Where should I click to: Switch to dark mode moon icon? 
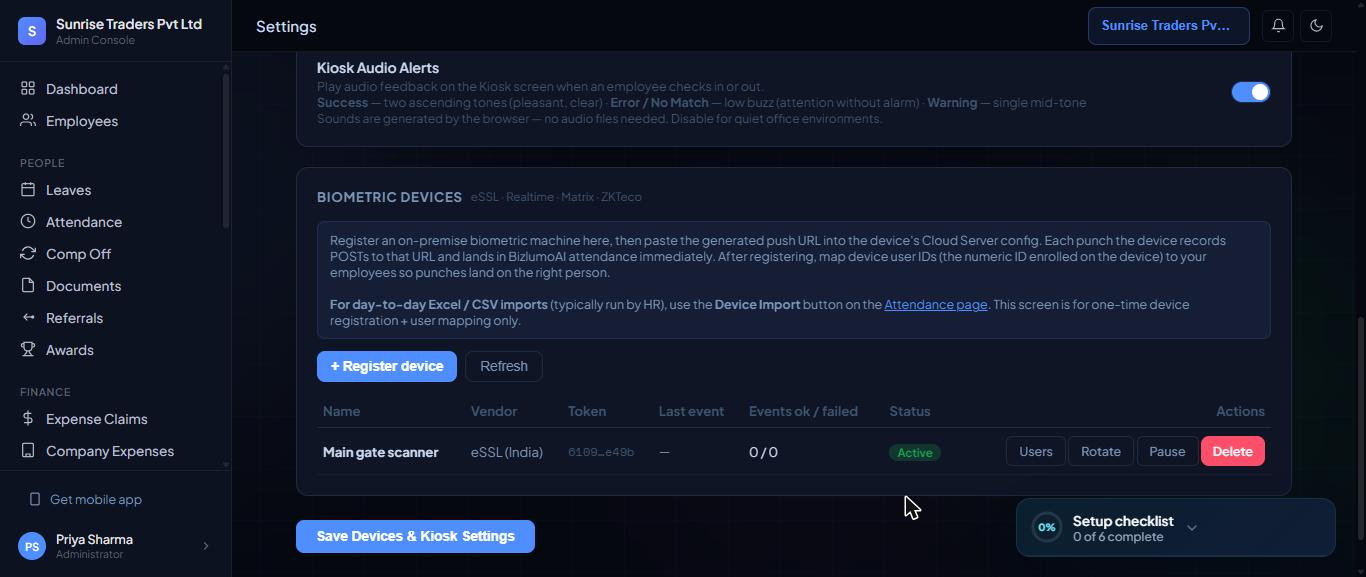pyautogui.click(x=1316, y=26)
